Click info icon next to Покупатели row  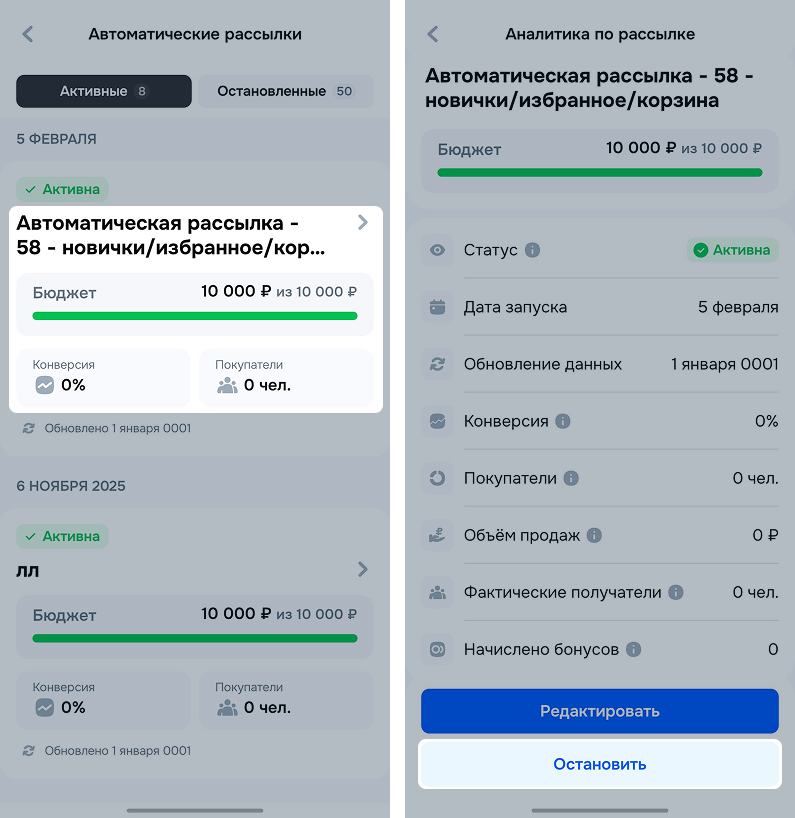coord(571,478)
